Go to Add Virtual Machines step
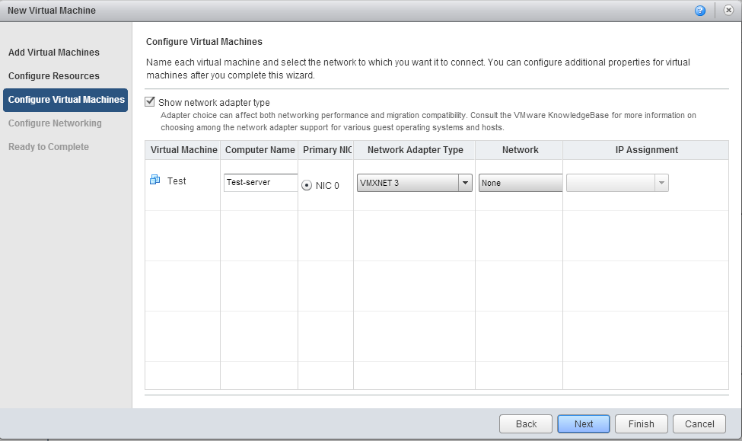This screenshot has height=441, width=742. point(54,53)
